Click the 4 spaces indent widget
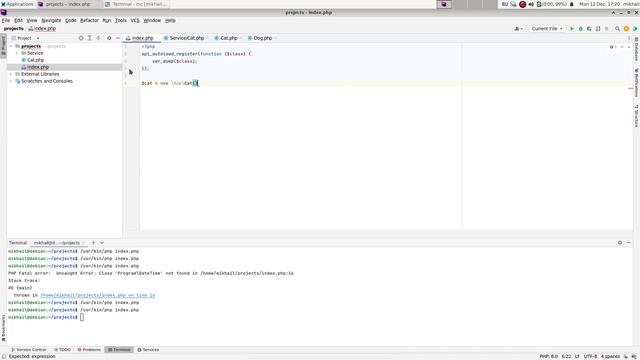 tap(610, 356)
